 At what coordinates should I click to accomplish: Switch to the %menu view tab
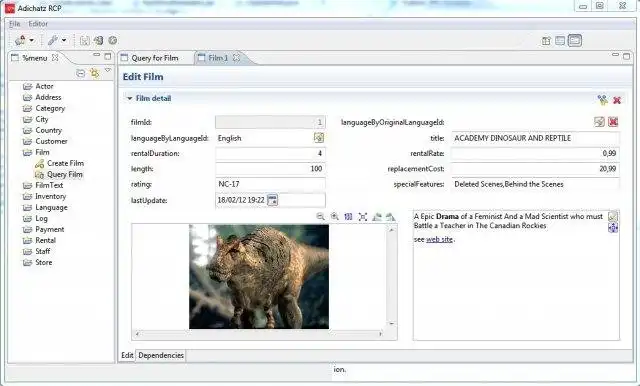click(x=34, y=58)
